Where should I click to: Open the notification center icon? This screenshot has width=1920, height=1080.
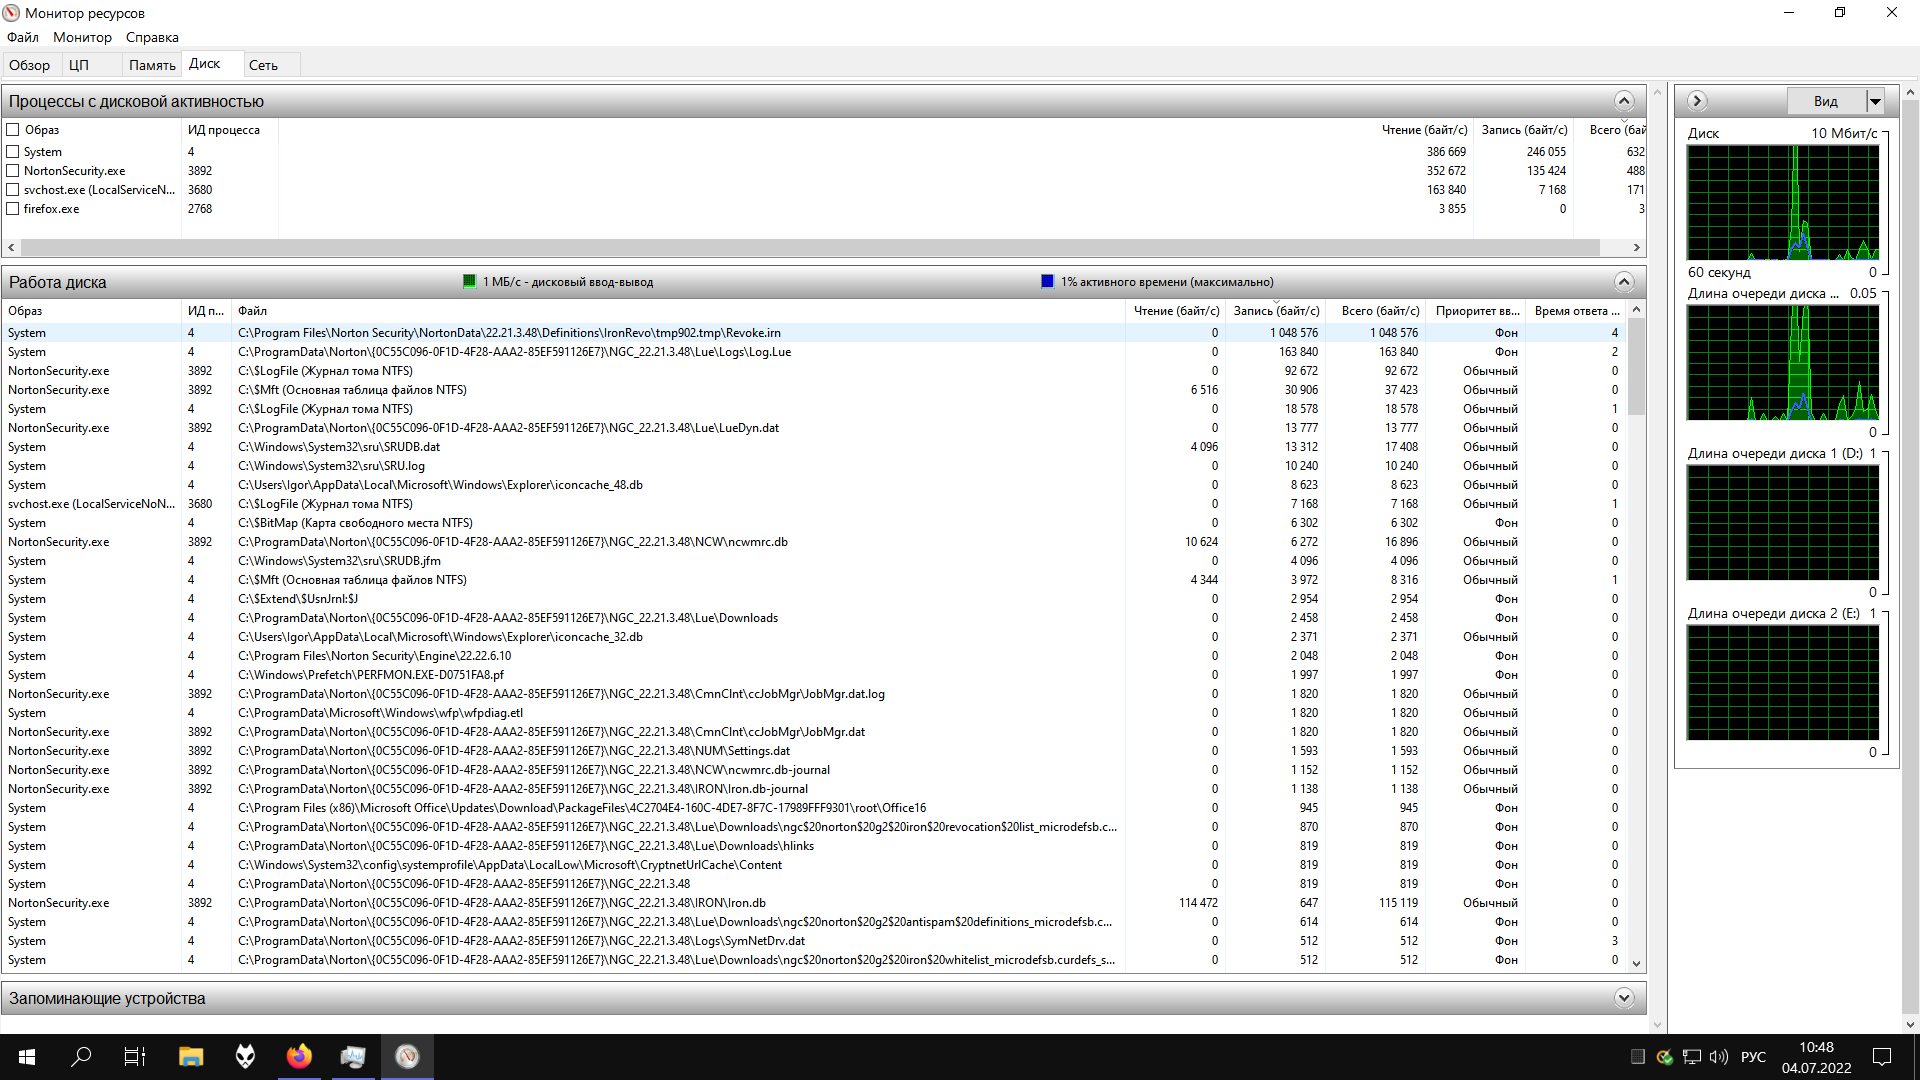pos(1882,1057)
